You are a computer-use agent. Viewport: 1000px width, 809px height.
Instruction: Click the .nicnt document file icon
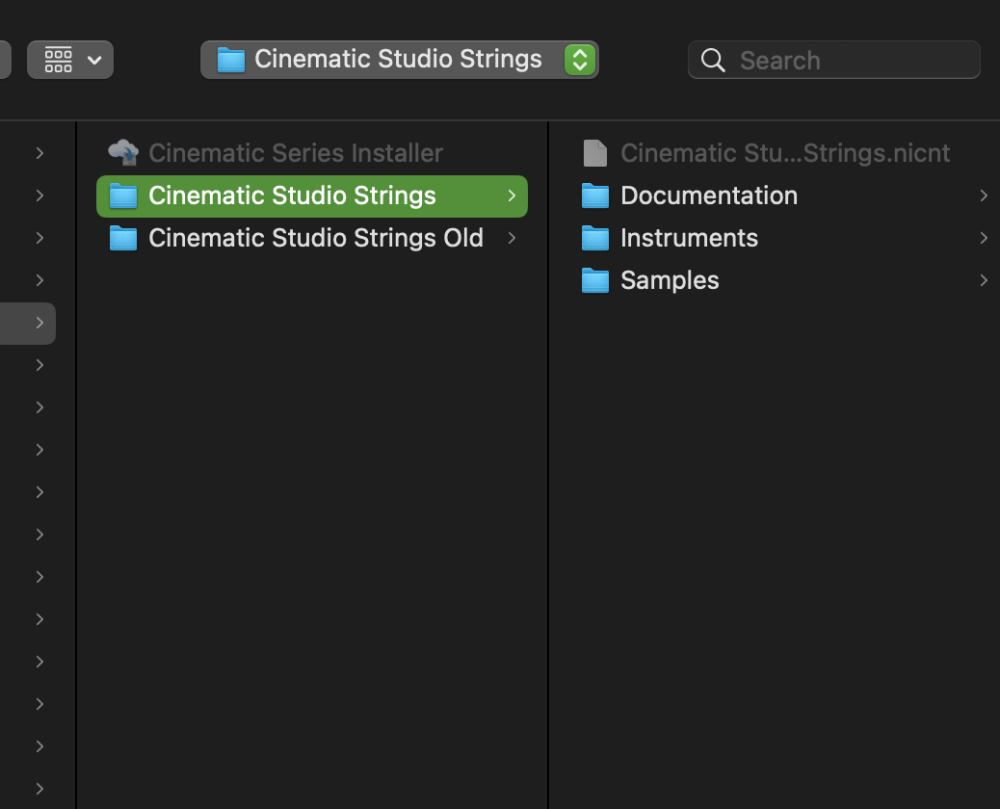pyautogui.click(x=595, y=153)
